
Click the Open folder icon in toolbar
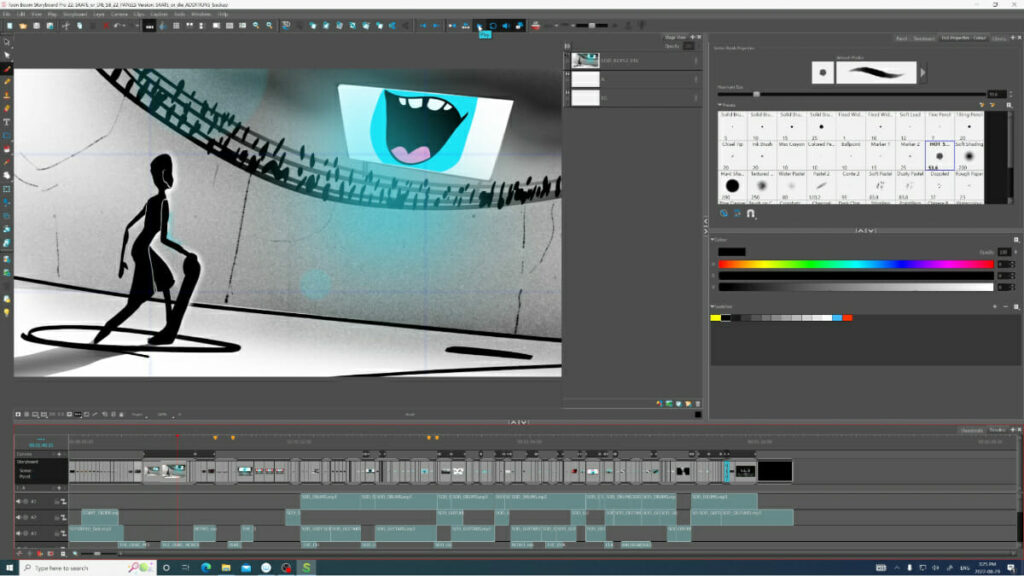tap(23, 25)
